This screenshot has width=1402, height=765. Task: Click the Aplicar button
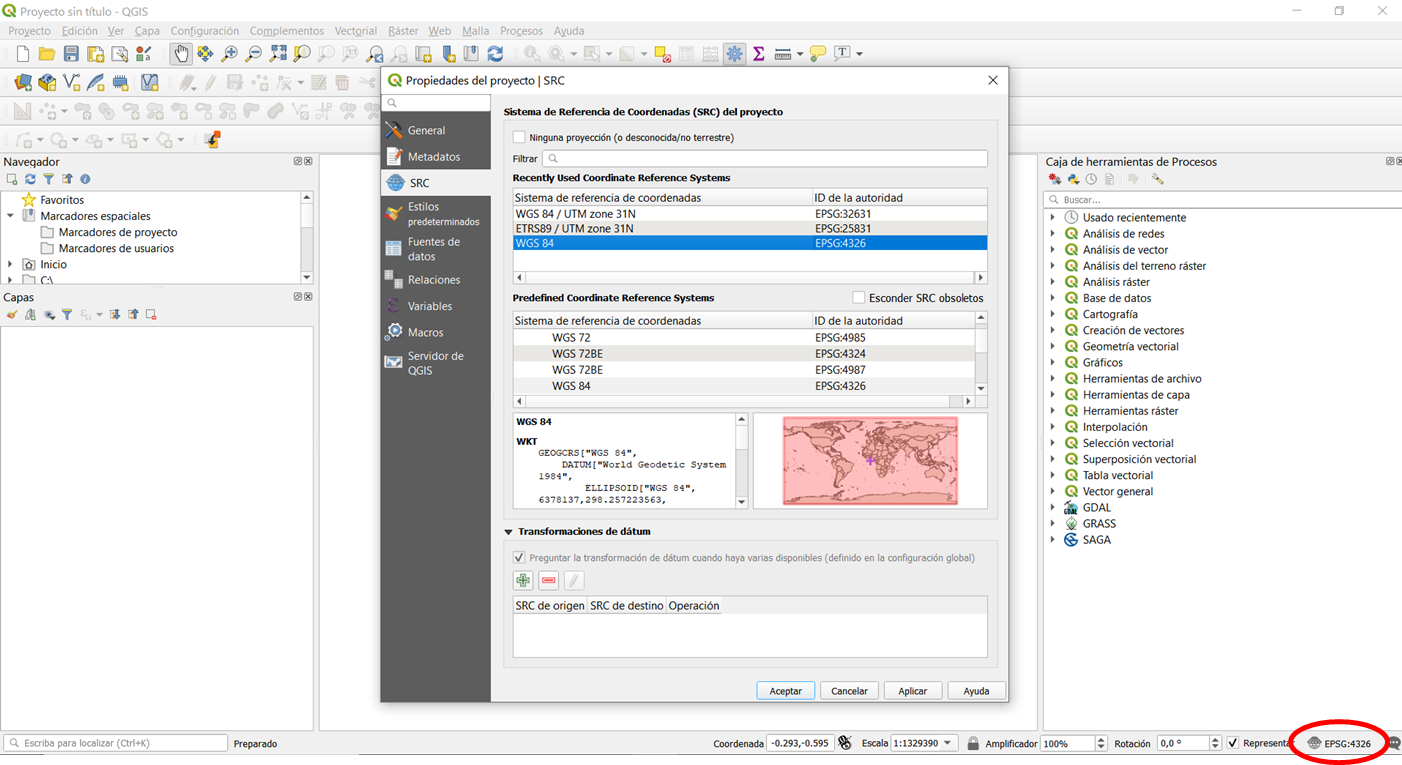click(912, 691)
